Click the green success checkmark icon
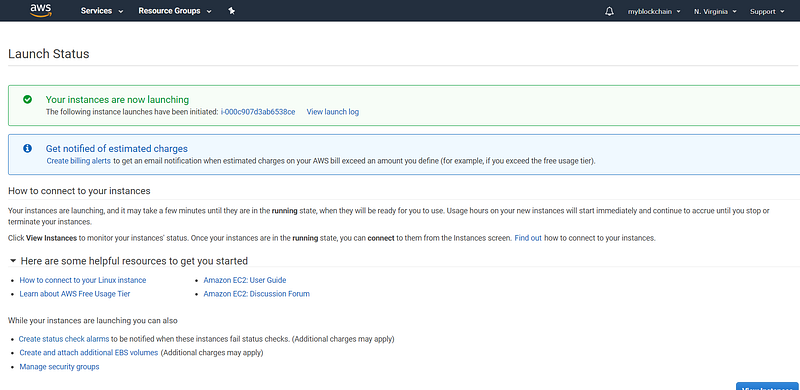The height and width of the screenshot is (390, 800). click(x=28, y=100)
